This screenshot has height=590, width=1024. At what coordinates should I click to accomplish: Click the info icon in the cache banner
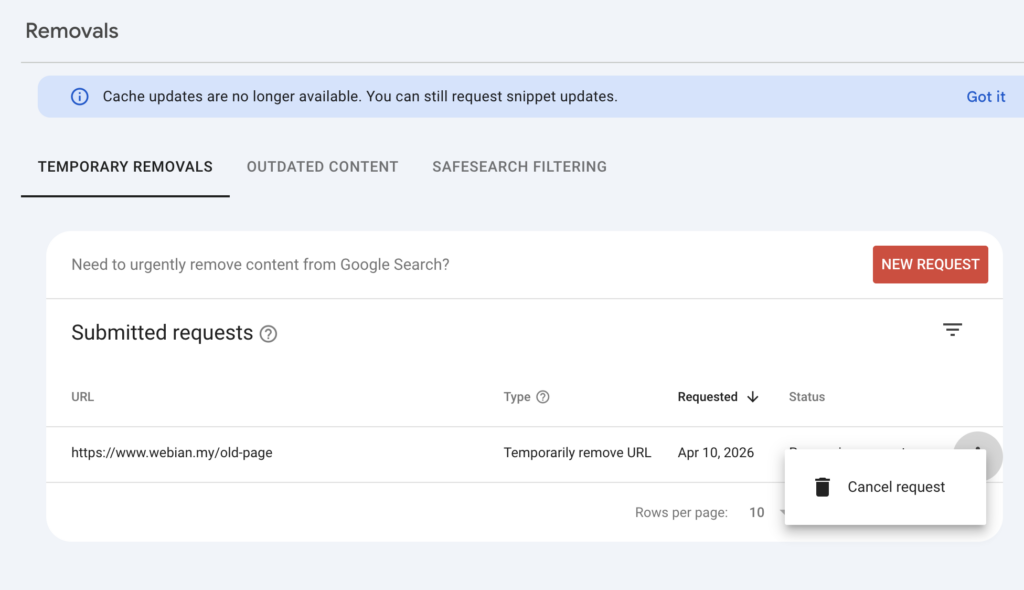(79, 97)
